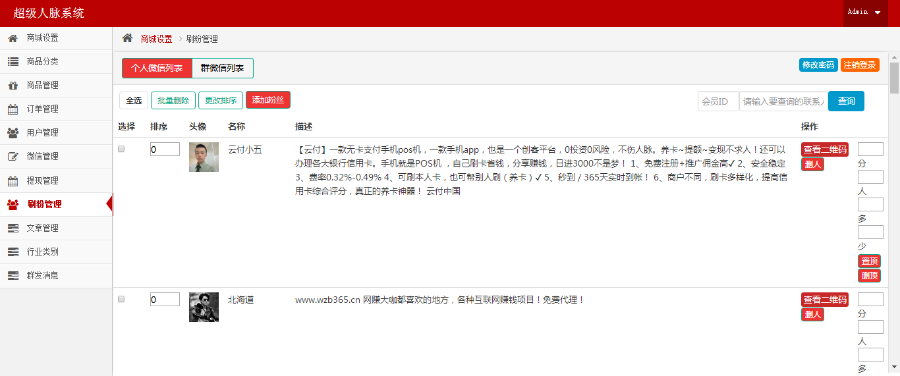This screenshot has height=376, width=900.
Task: Click the 批量删除 button
Action: click(x=173, y=100)
